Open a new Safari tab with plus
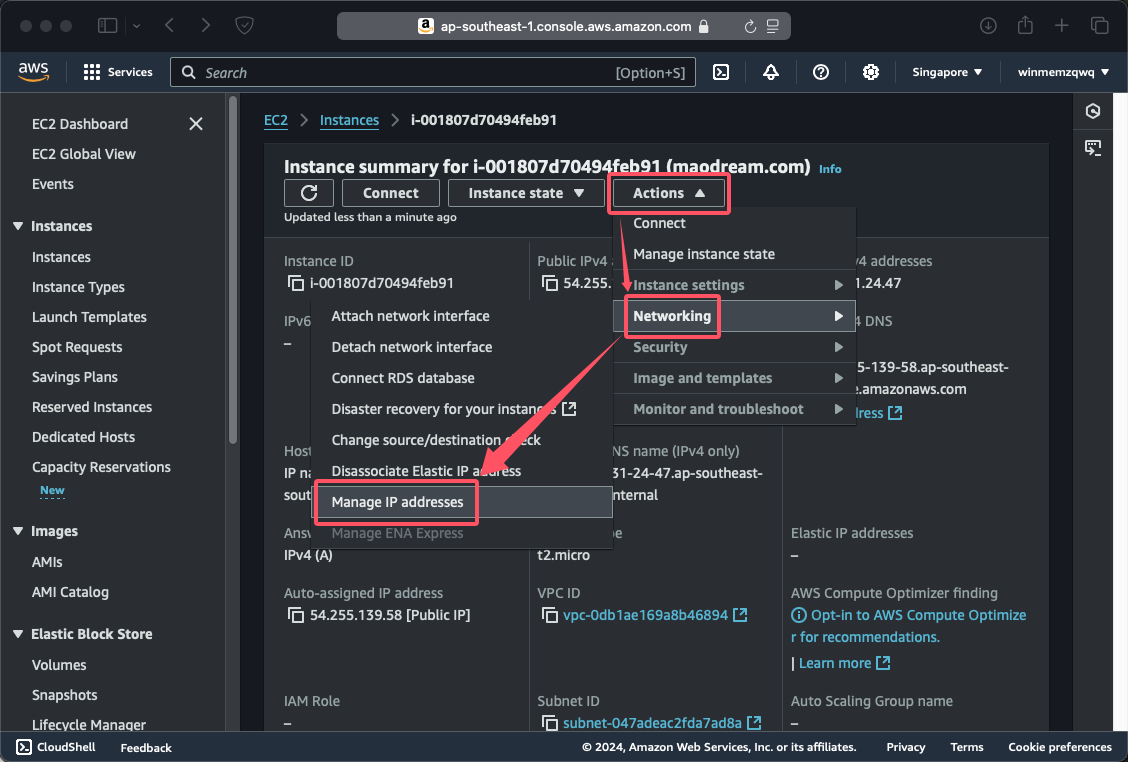 (x=1062, y=26)
